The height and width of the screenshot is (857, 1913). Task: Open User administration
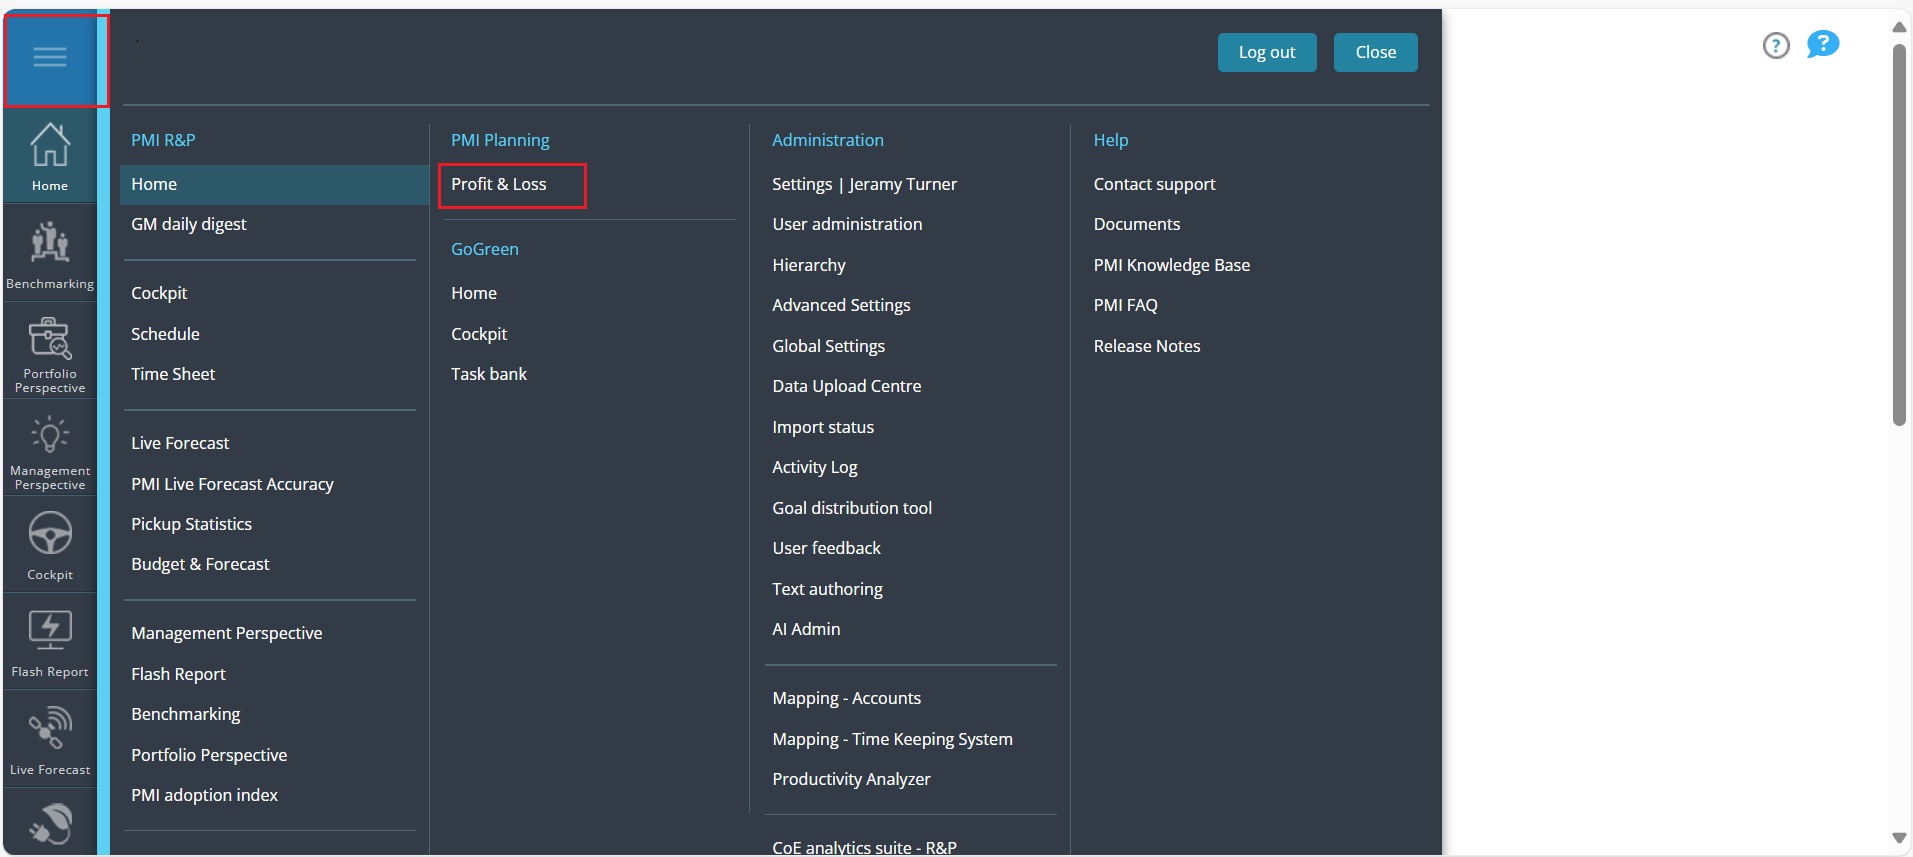pyautogui.click(x=847, y=224)
